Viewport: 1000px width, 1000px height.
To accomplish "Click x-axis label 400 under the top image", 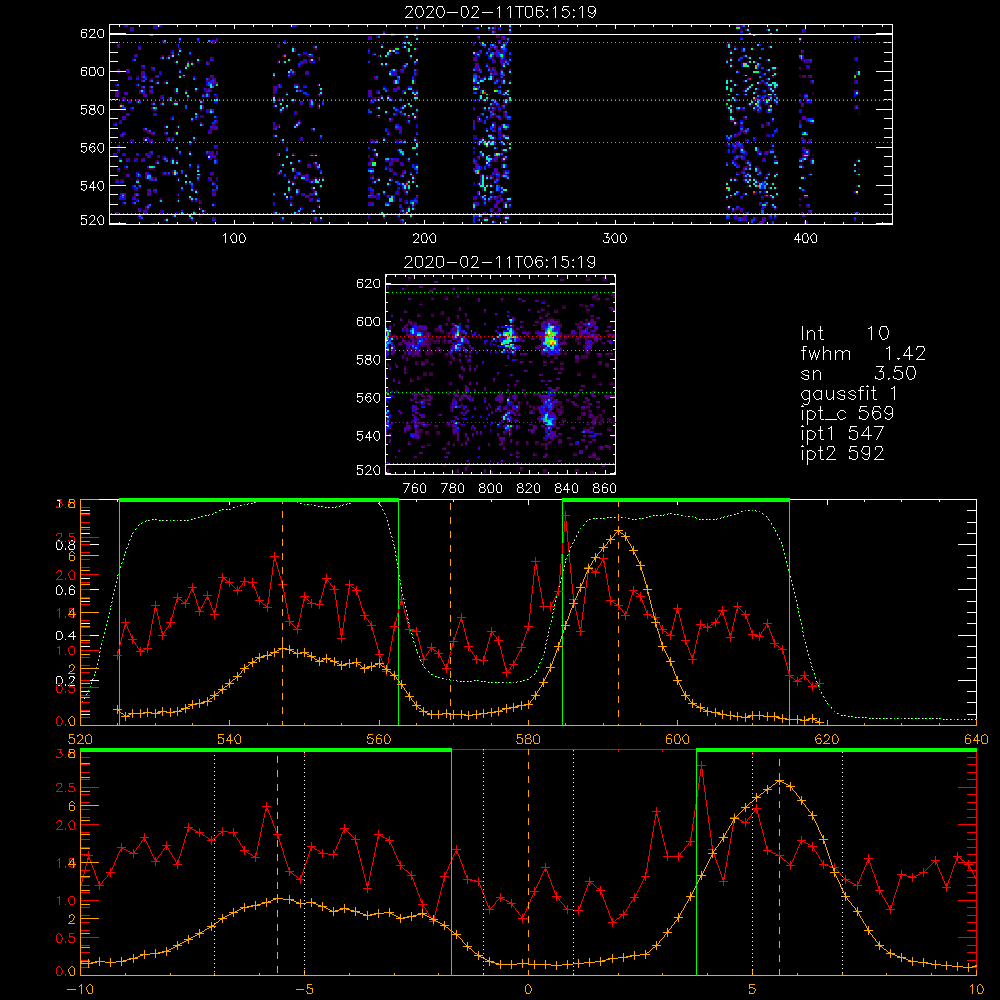I will click(x=805, y=239).
